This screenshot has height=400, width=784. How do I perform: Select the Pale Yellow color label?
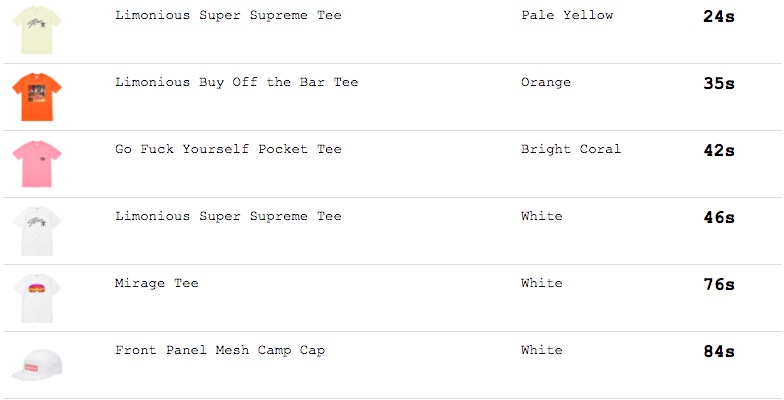567,15
